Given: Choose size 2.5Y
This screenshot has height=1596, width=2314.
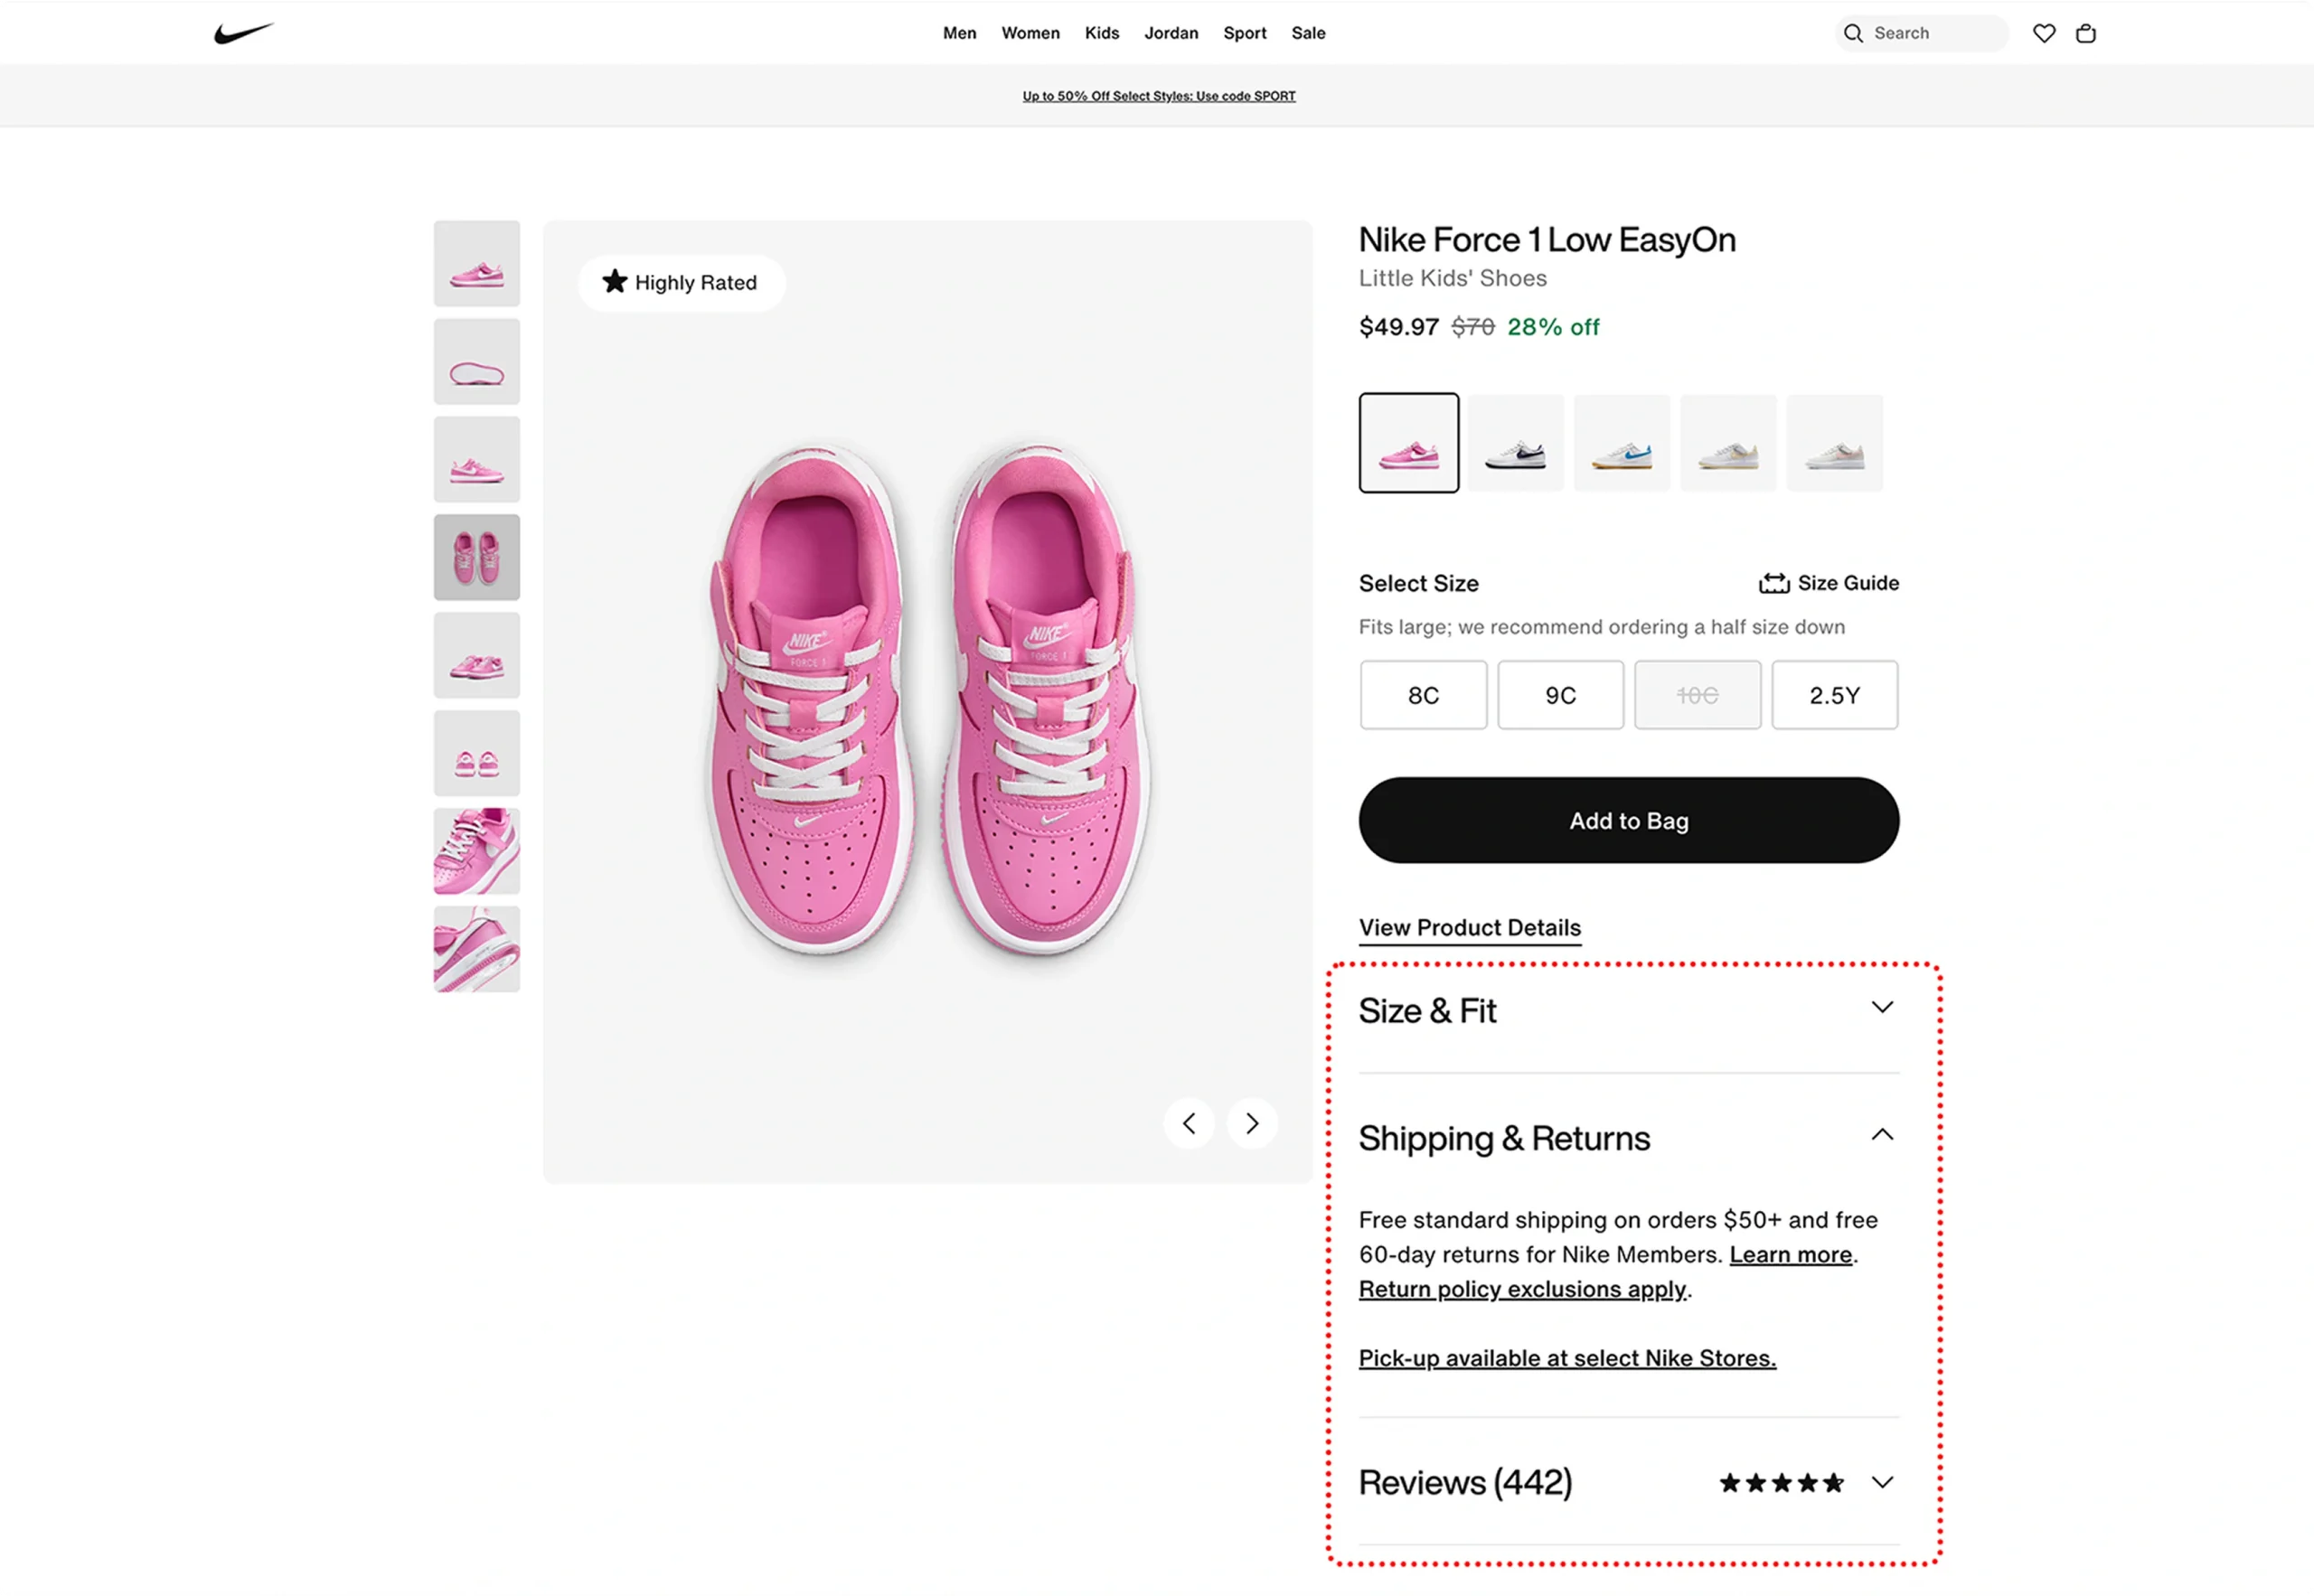Looking at the screenshot, I should tap(1834, 695).
